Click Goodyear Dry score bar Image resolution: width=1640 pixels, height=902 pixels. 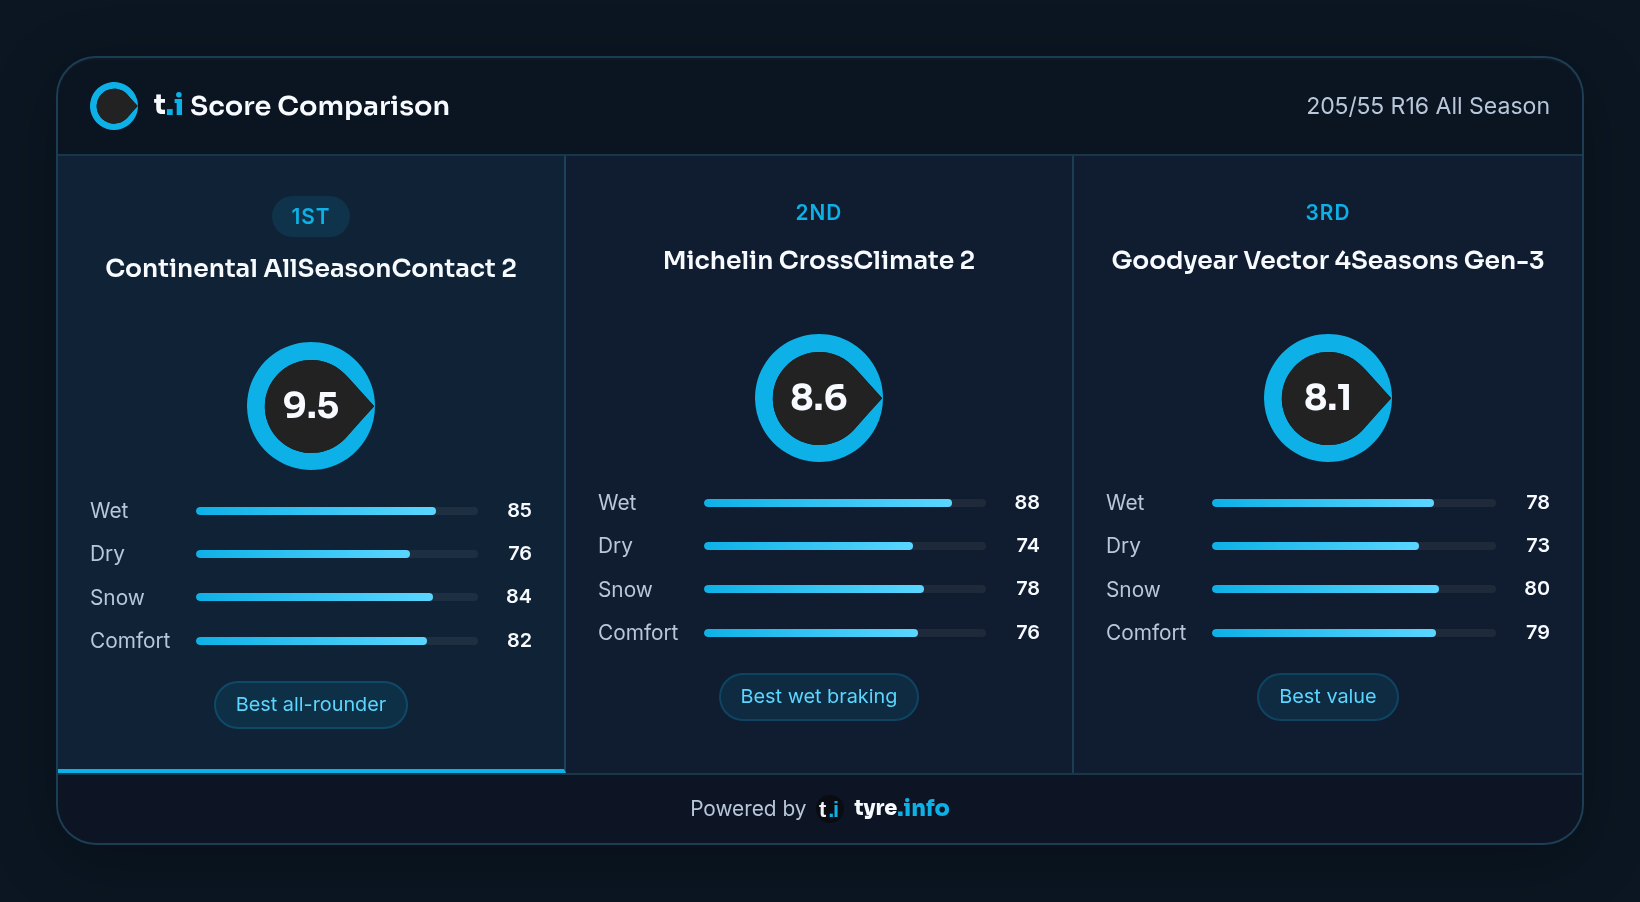point(1354,546)
